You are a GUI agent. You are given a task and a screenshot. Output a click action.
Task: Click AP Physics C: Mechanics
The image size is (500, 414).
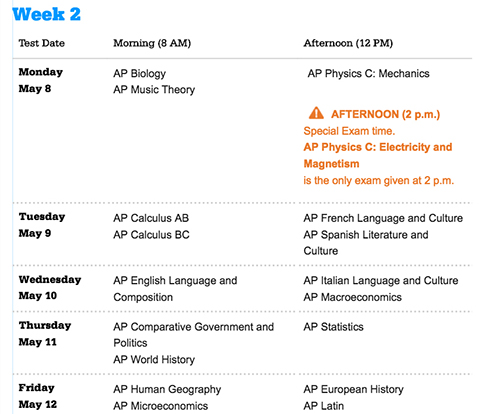click(368, 73)
